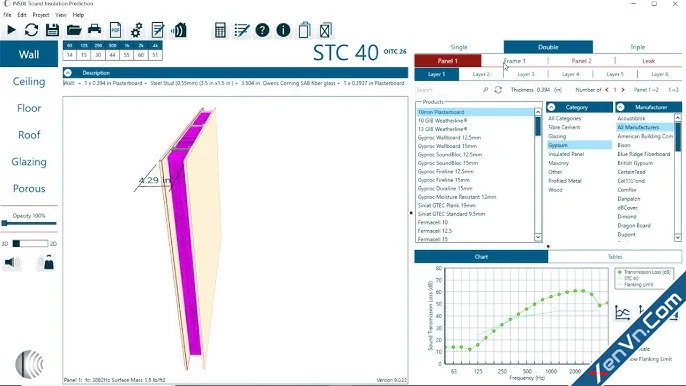Increase the Number of layers

[x=623, y=90]
